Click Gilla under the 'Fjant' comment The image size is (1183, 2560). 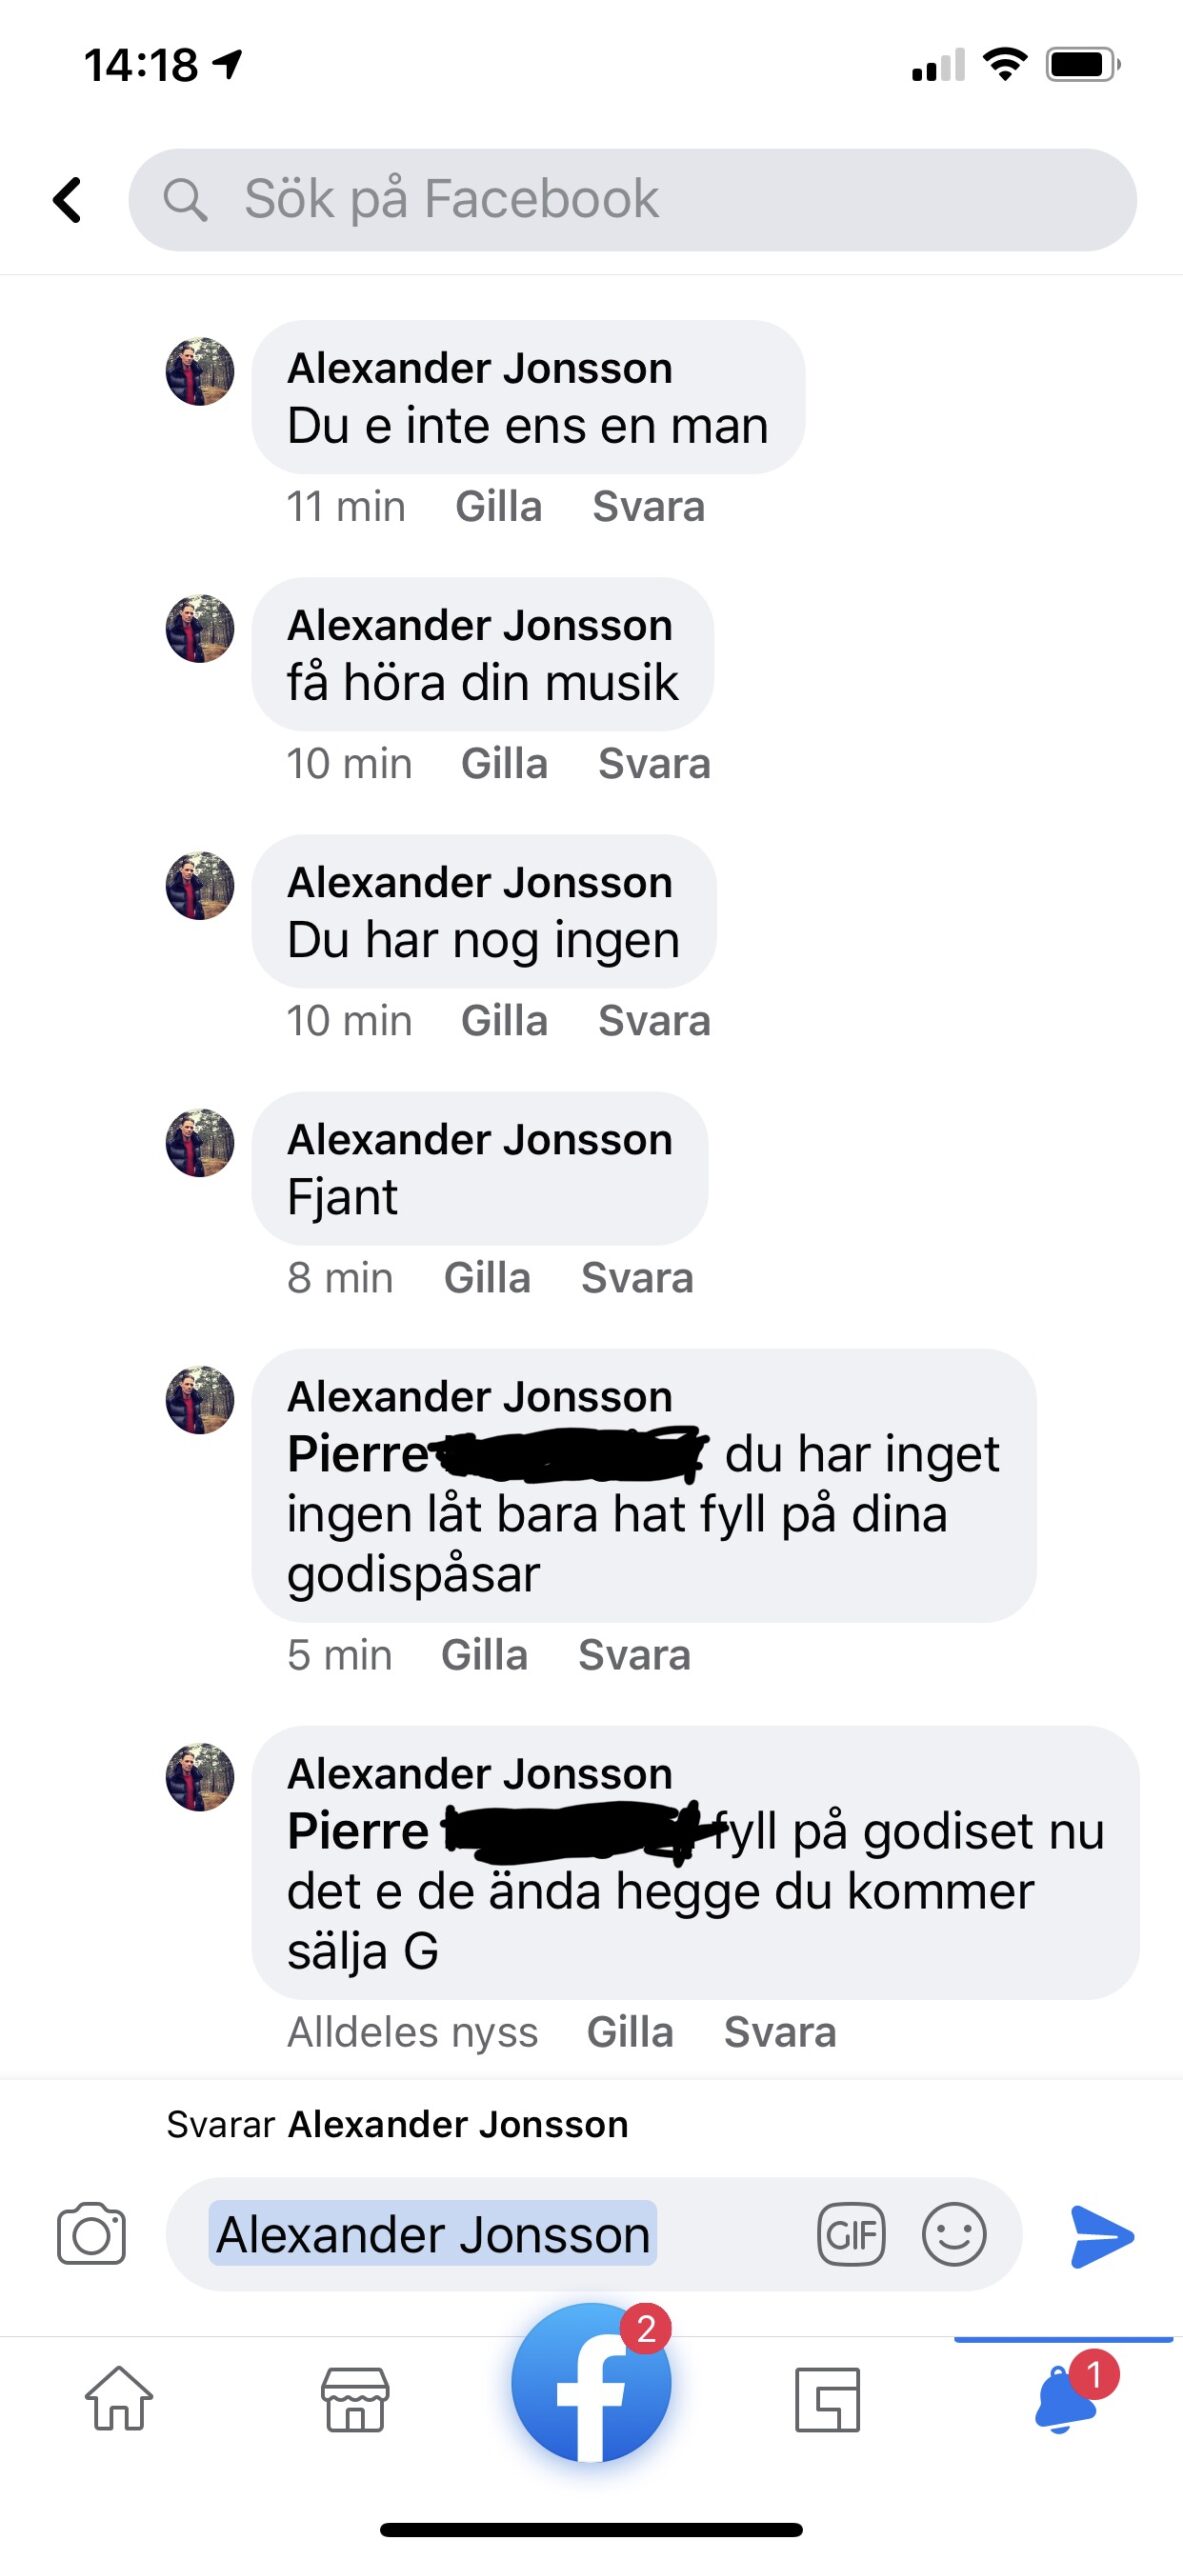[x=487, y=1278]
